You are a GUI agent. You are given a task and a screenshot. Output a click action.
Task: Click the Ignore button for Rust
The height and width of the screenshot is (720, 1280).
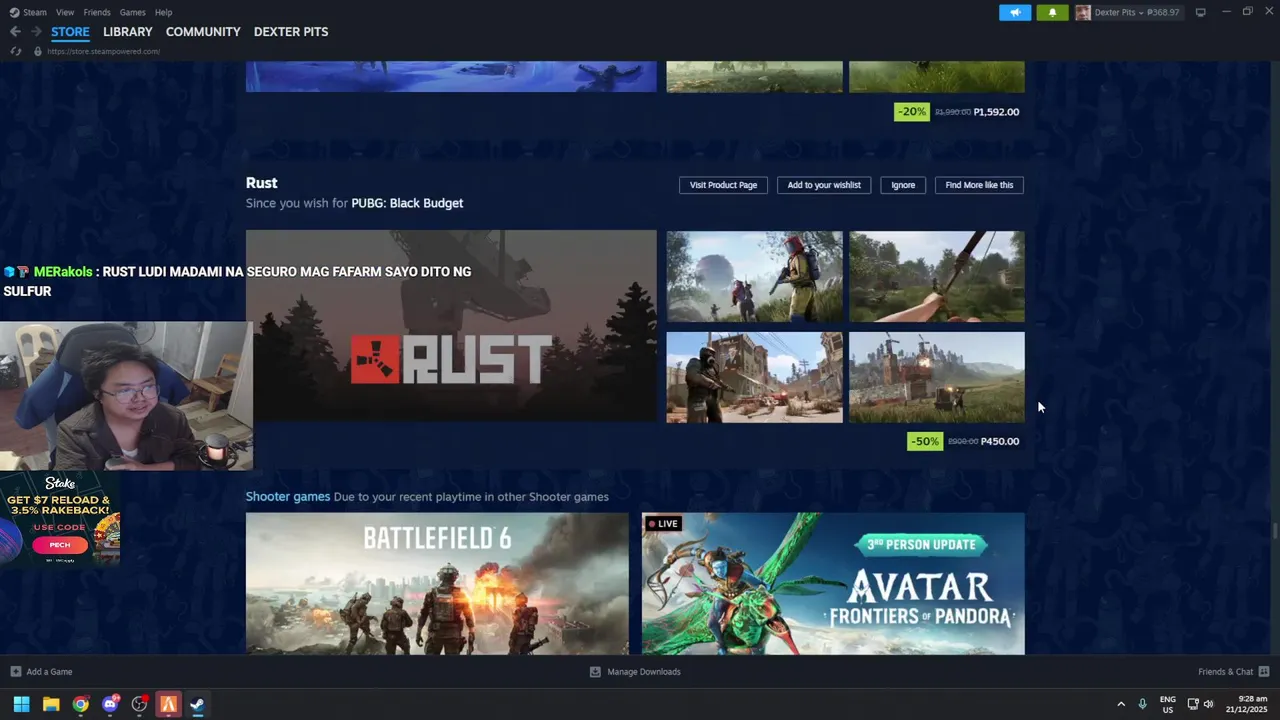(903, 185)
